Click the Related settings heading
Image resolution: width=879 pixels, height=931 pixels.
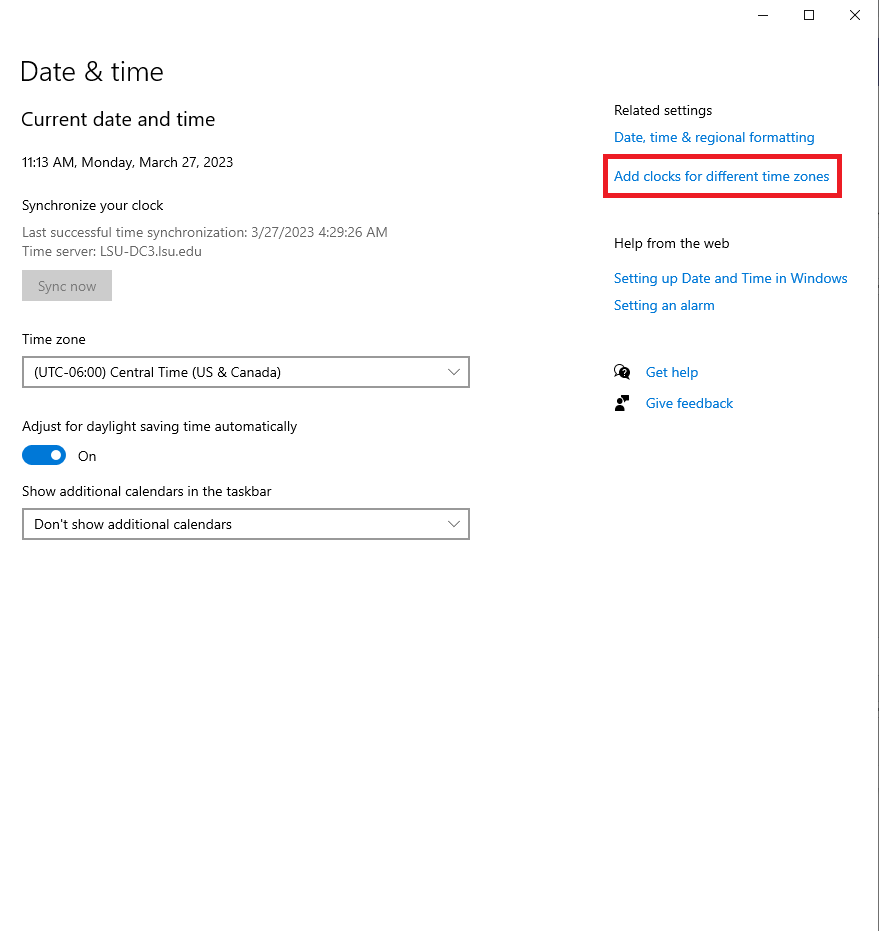(663, 110)
